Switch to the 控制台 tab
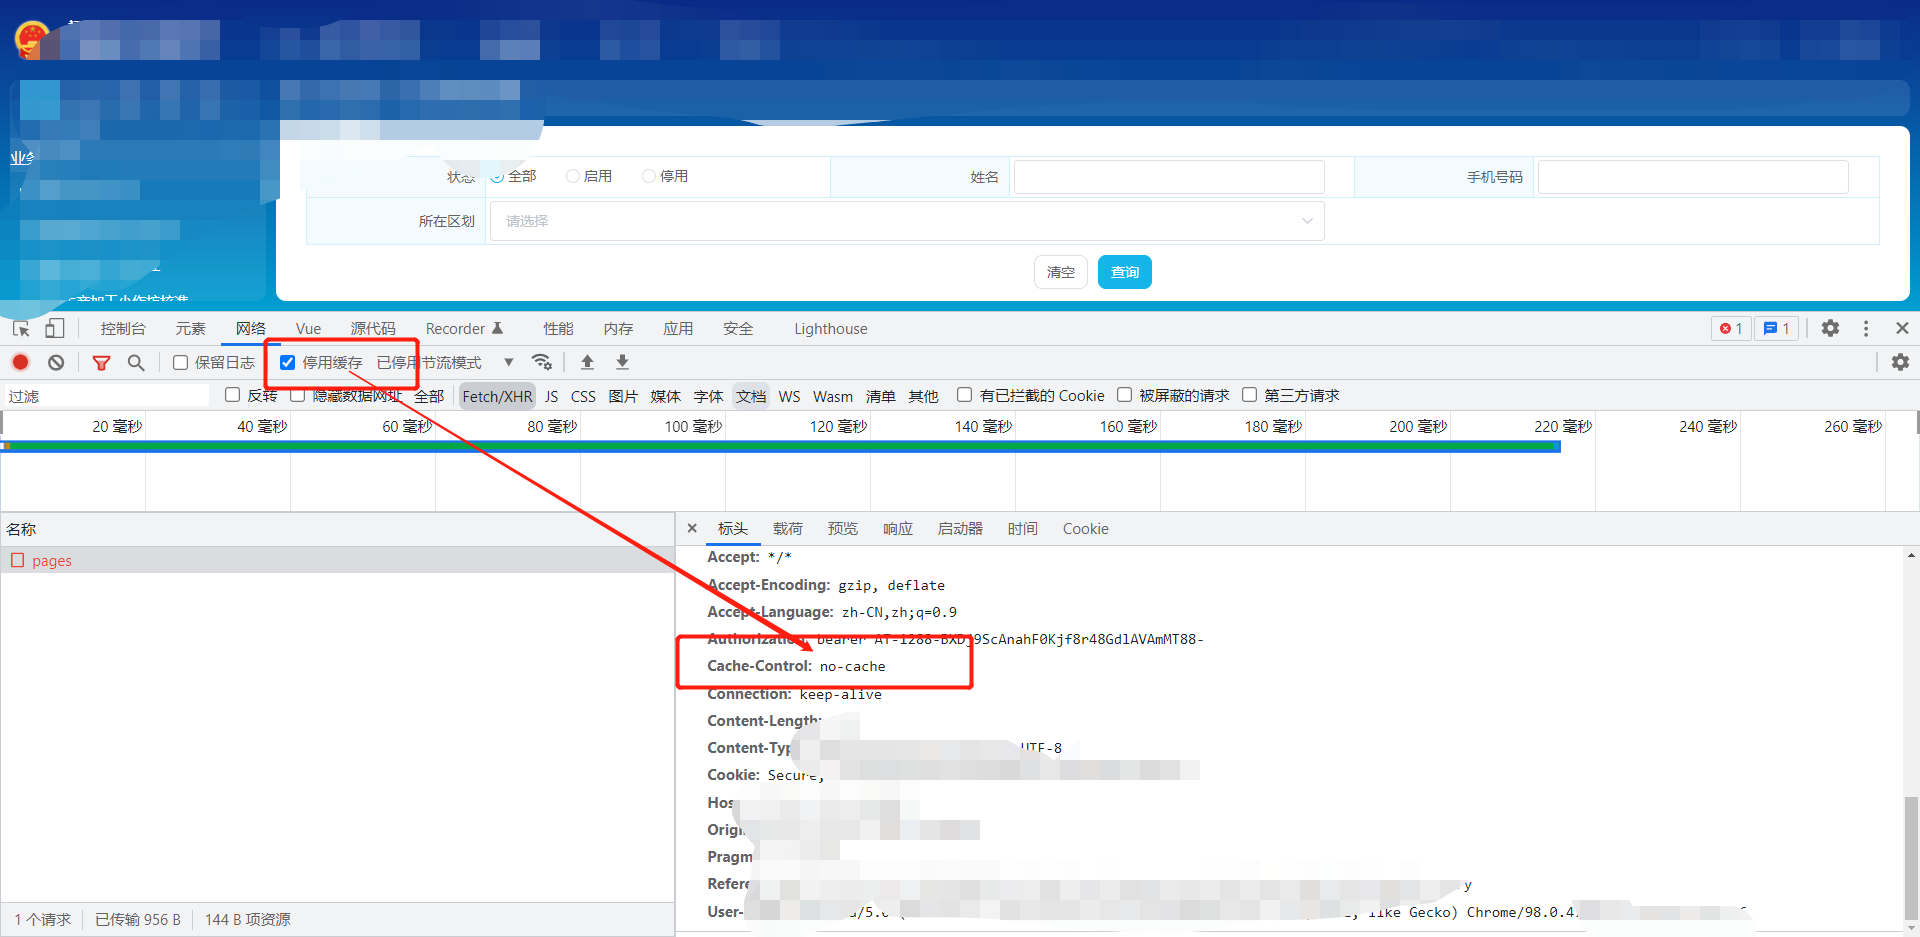The height and width of the screenshot is (937, 1920). (123, 329)
